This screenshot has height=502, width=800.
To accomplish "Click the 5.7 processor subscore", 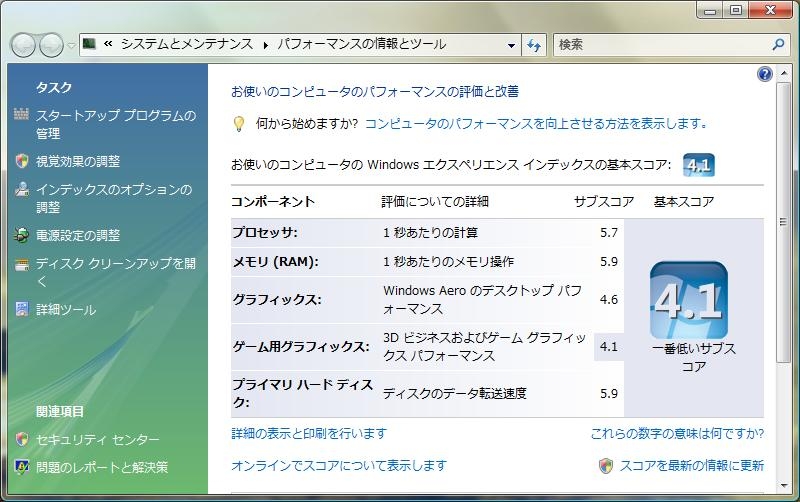I will (609, 233).
